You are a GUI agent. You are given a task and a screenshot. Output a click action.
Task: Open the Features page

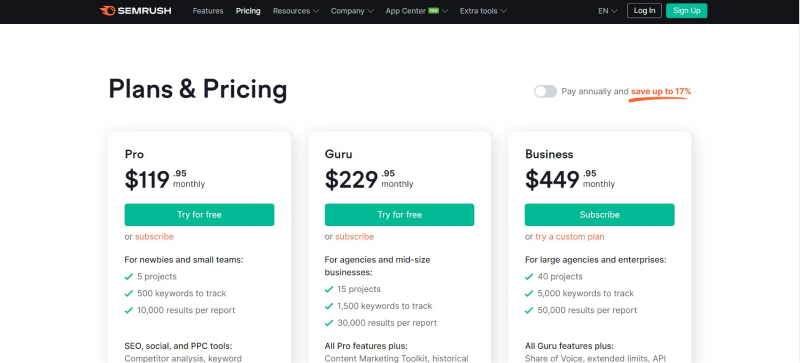click(208, 11)
